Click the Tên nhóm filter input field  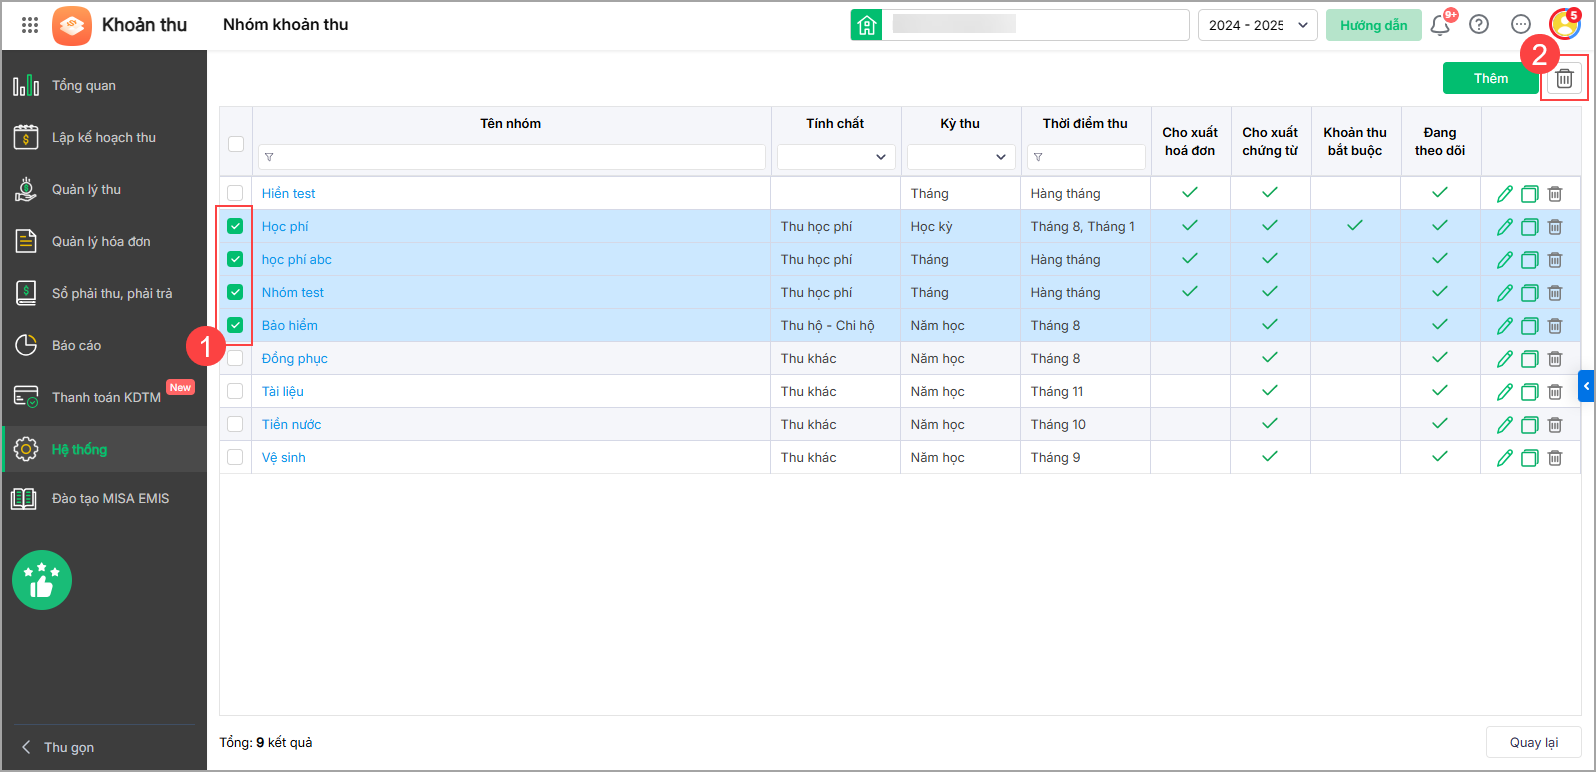click(512, 157)
